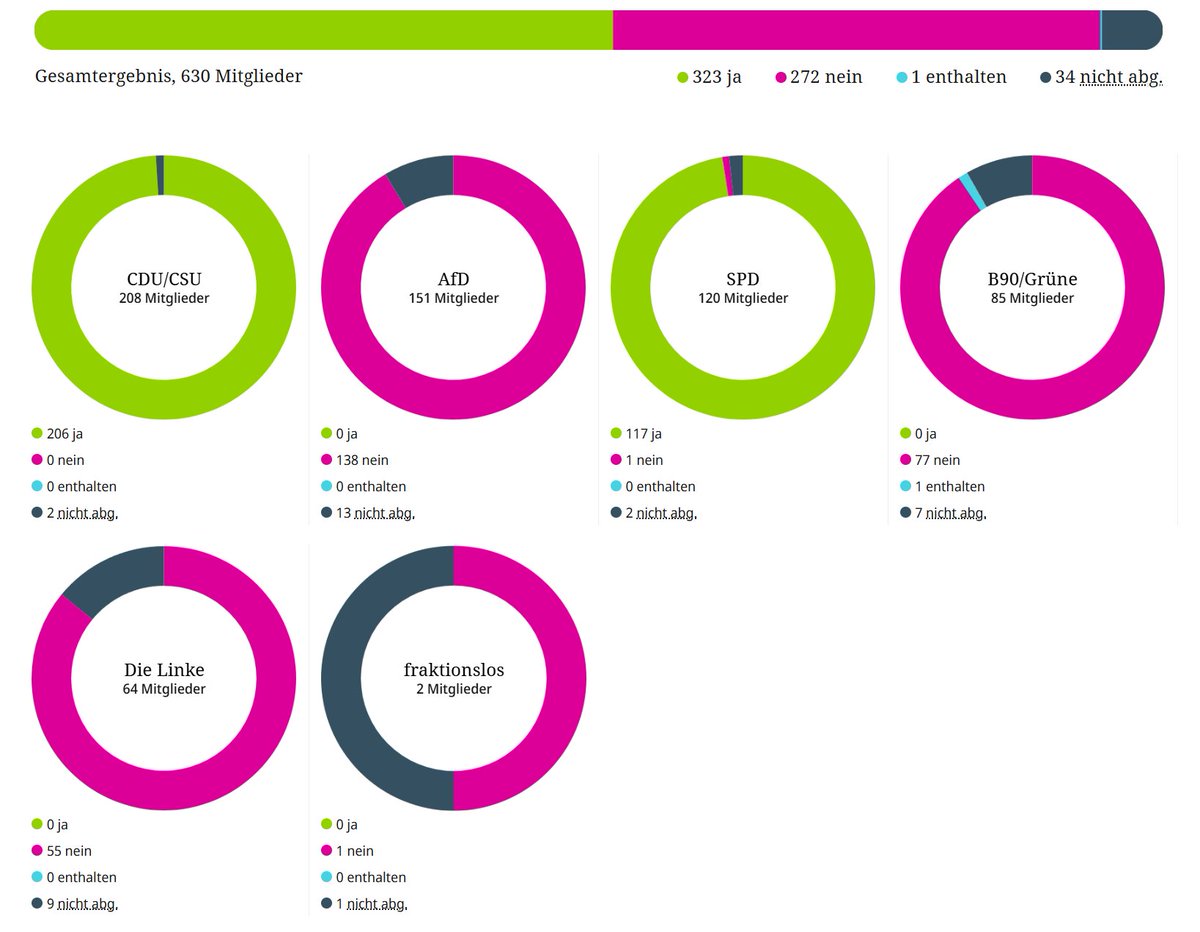Click the '2 nicht abg.' entry under SPD
Viewport: 1200px width, 932px height.
[x=661, y=513]
